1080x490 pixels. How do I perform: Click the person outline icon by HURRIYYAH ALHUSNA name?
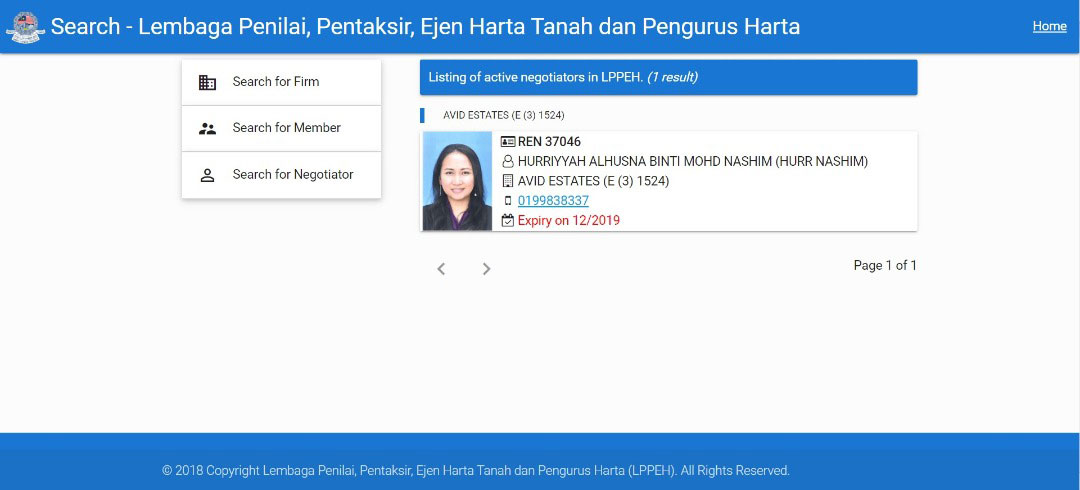click(508, 162)
